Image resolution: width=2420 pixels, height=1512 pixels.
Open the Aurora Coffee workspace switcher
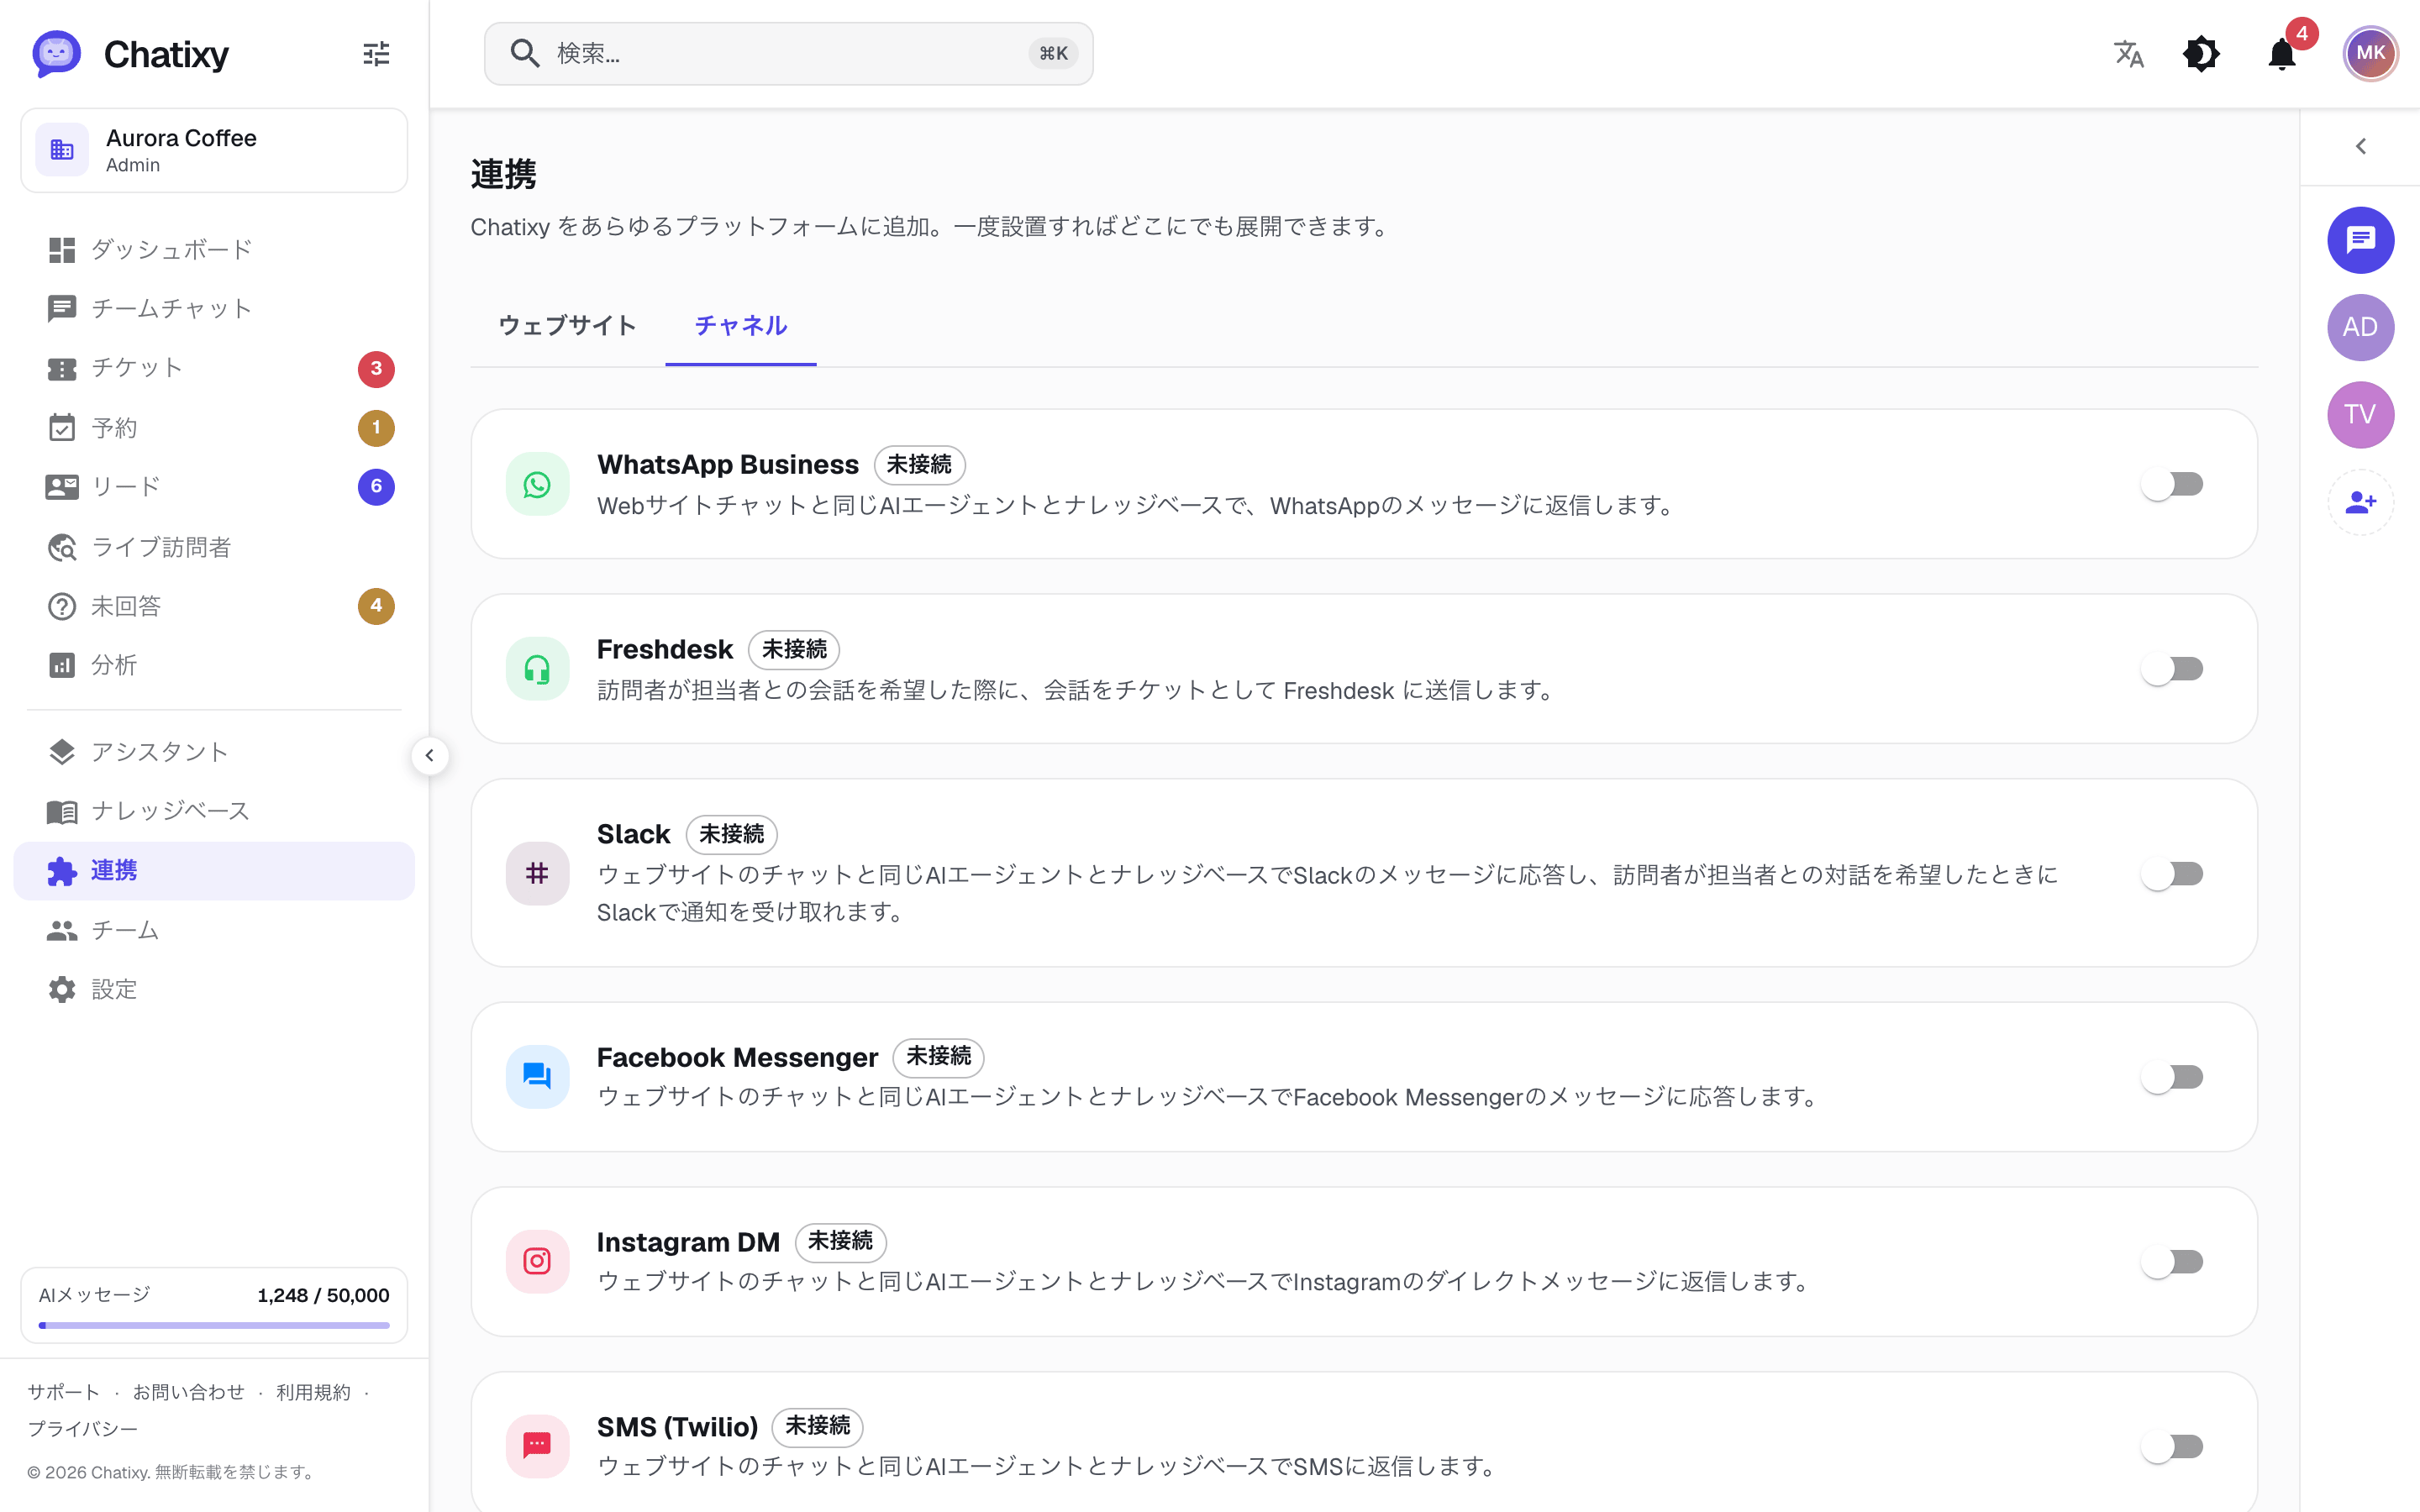tap(214, 150)
